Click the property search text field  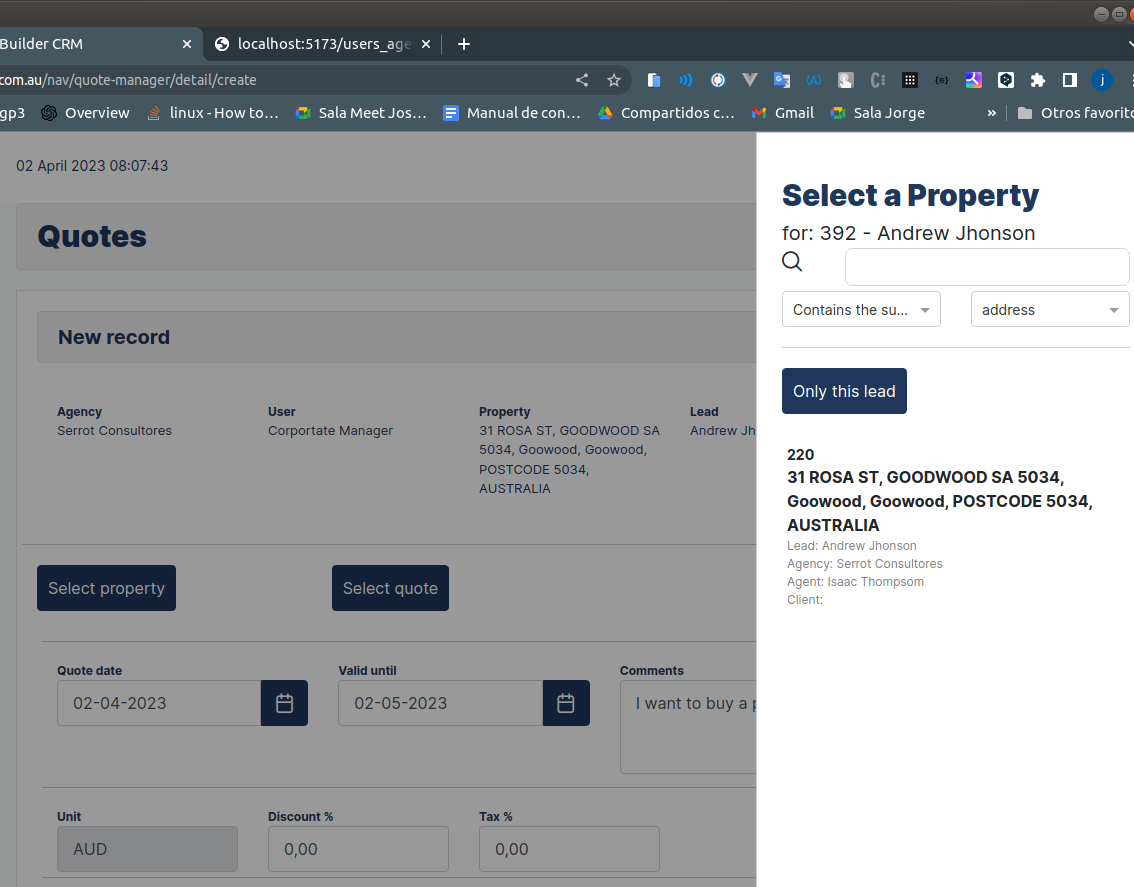[986, 267]
